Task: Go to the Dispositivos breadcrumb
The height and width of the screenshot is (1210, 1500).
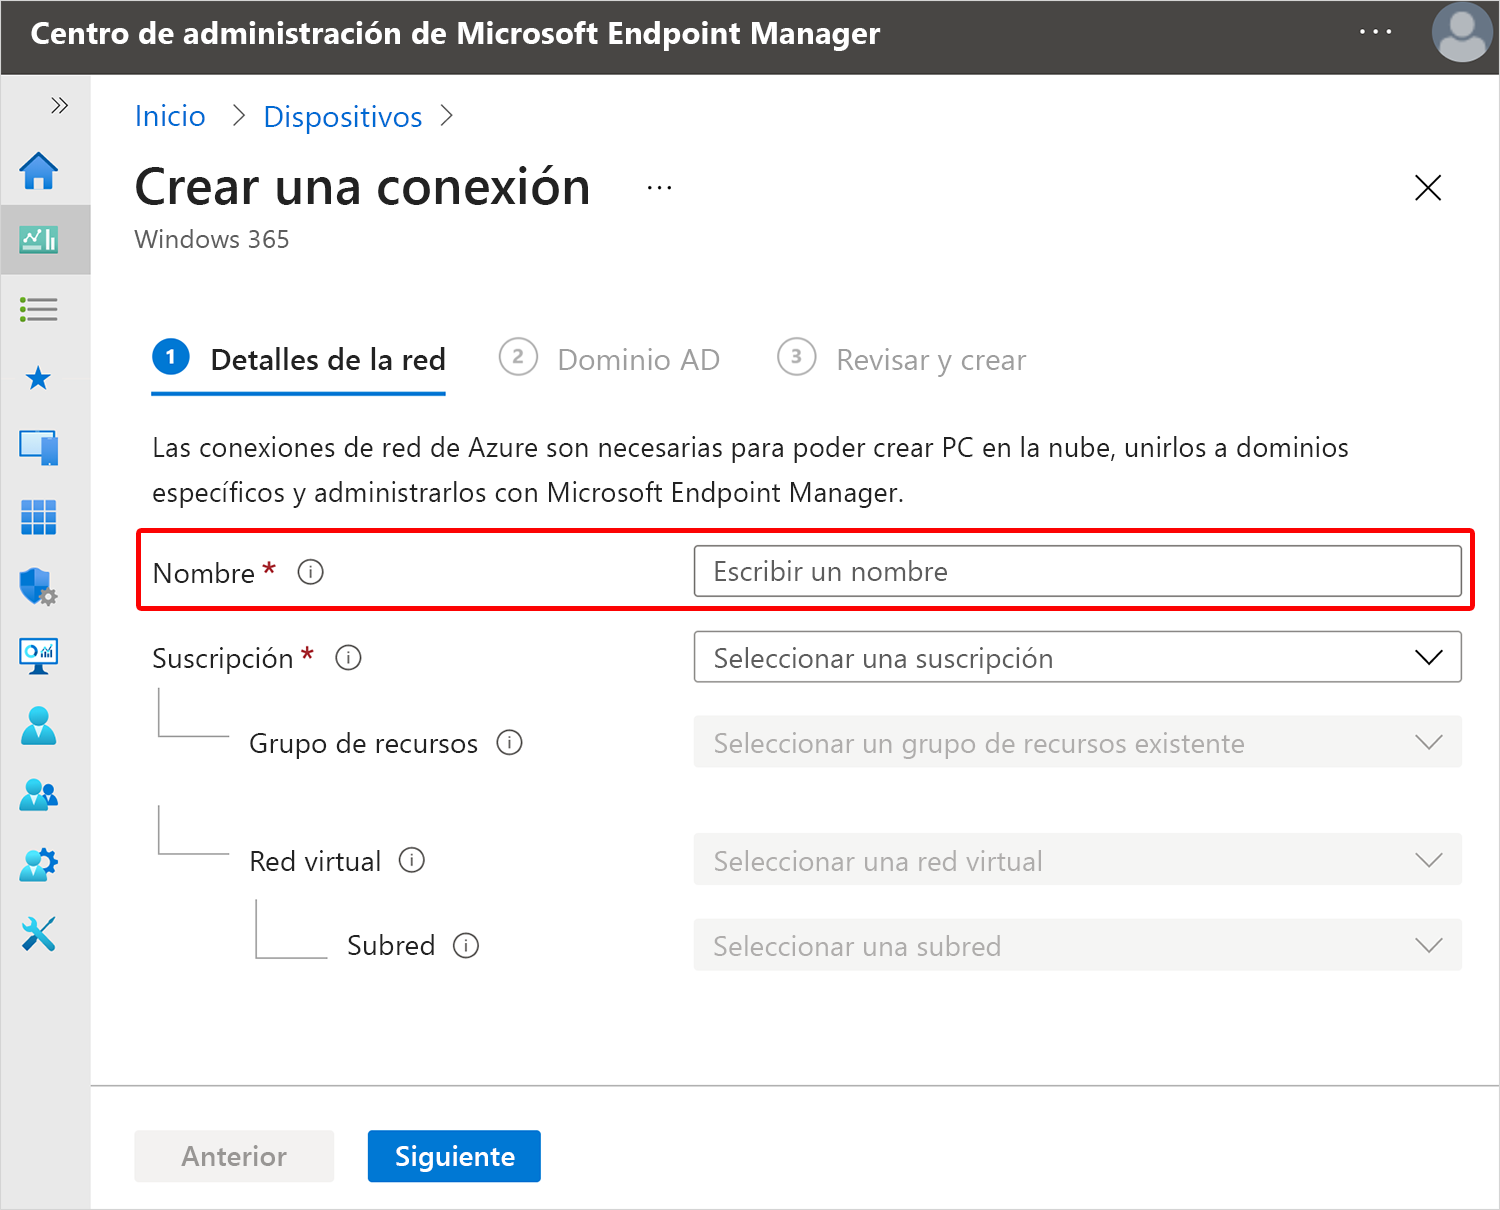Action: pyautogui.click(x=343, y=116)
